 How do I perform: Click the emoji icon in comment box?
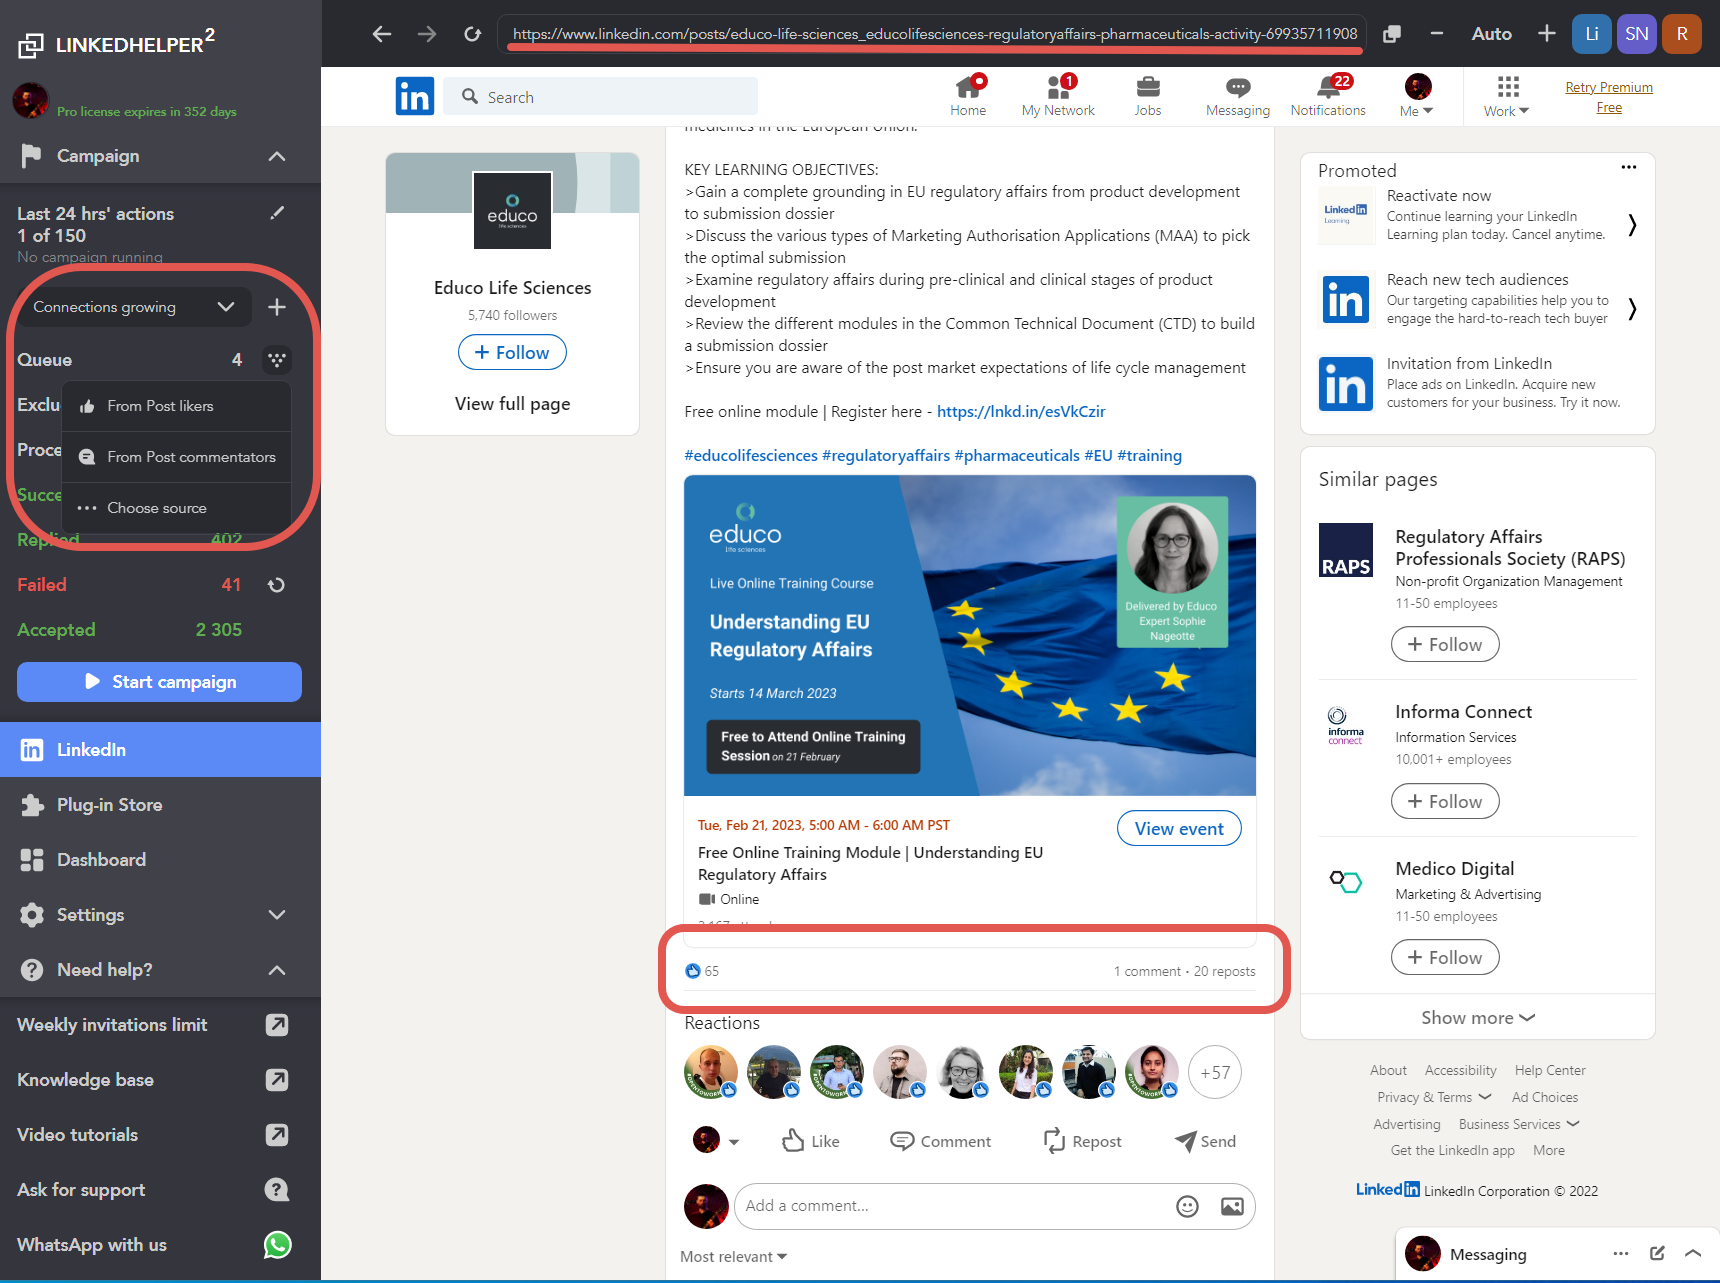click(1187, 1206)
